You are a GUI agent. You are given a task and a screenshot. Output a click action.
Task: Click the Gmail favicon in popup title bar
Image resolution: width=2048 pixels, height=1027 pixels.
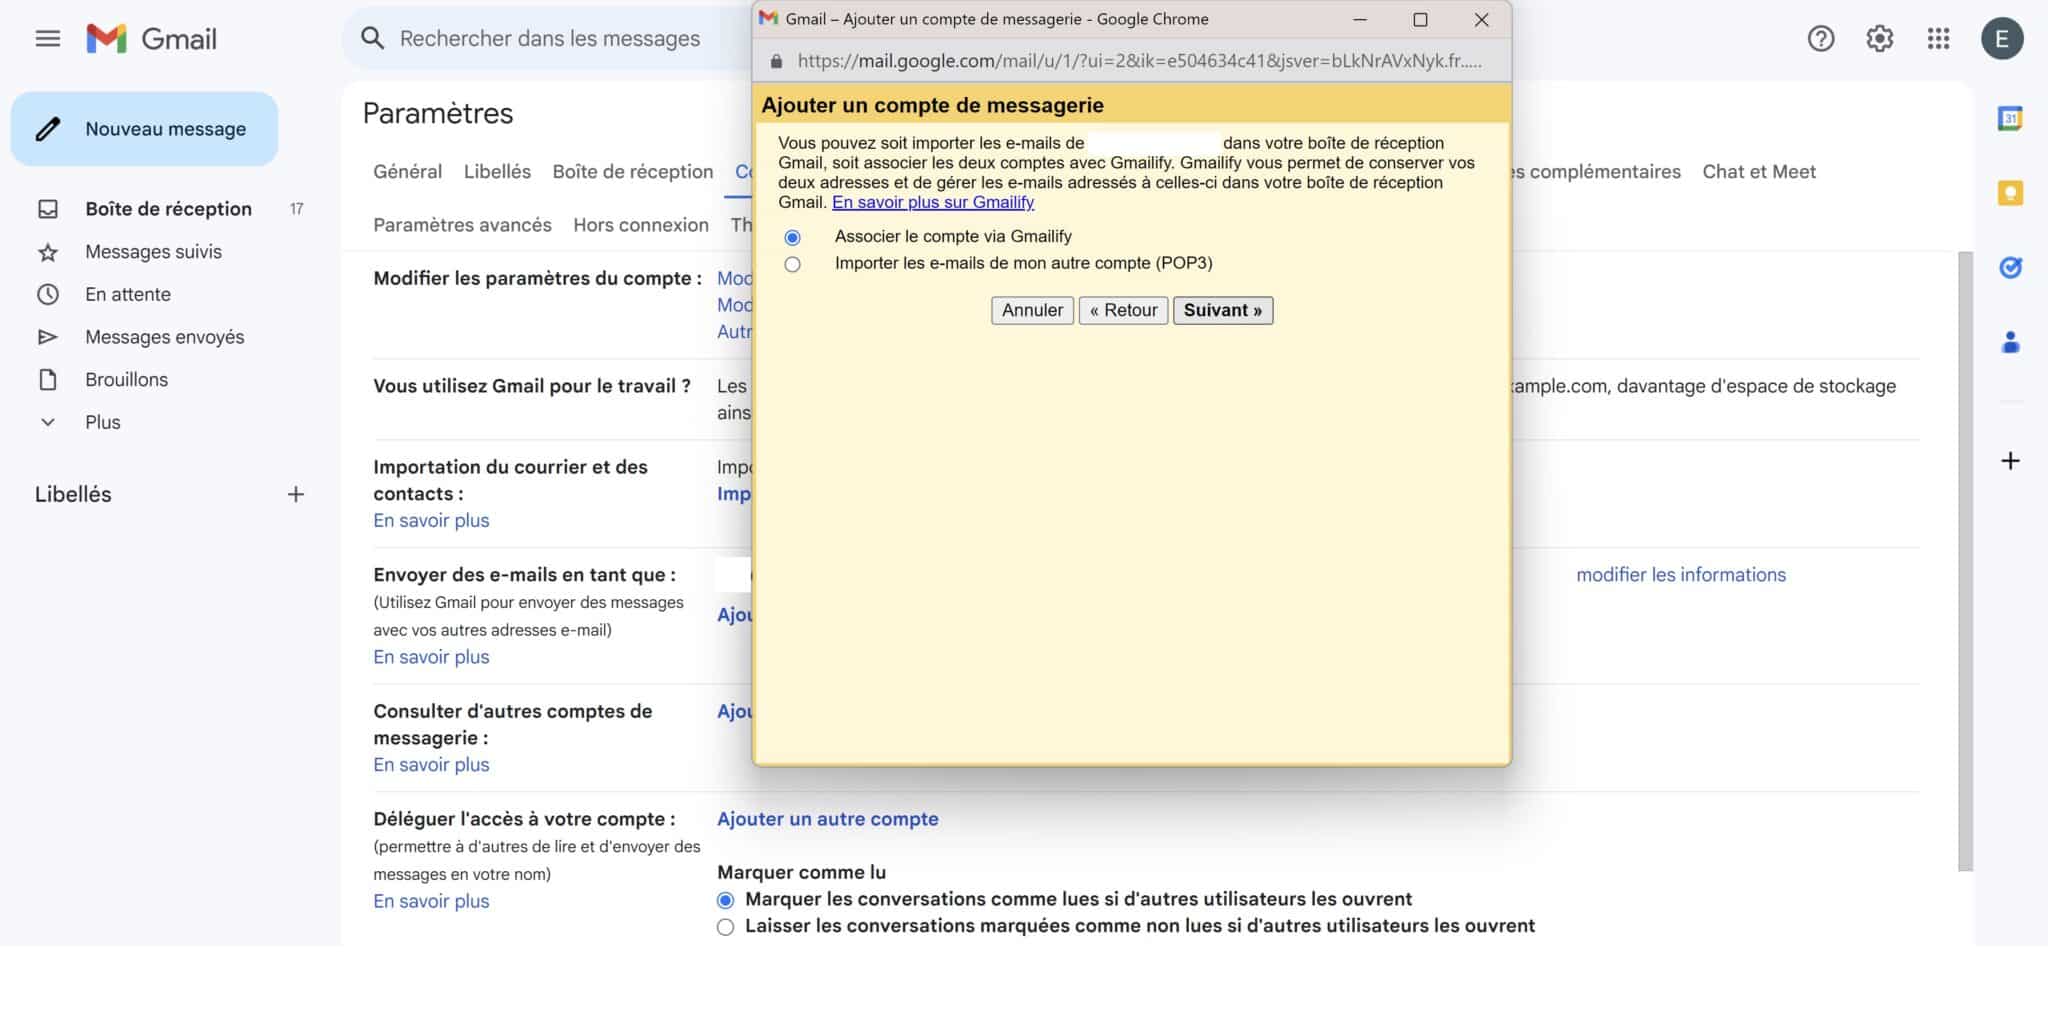click(x=768, y=19)
